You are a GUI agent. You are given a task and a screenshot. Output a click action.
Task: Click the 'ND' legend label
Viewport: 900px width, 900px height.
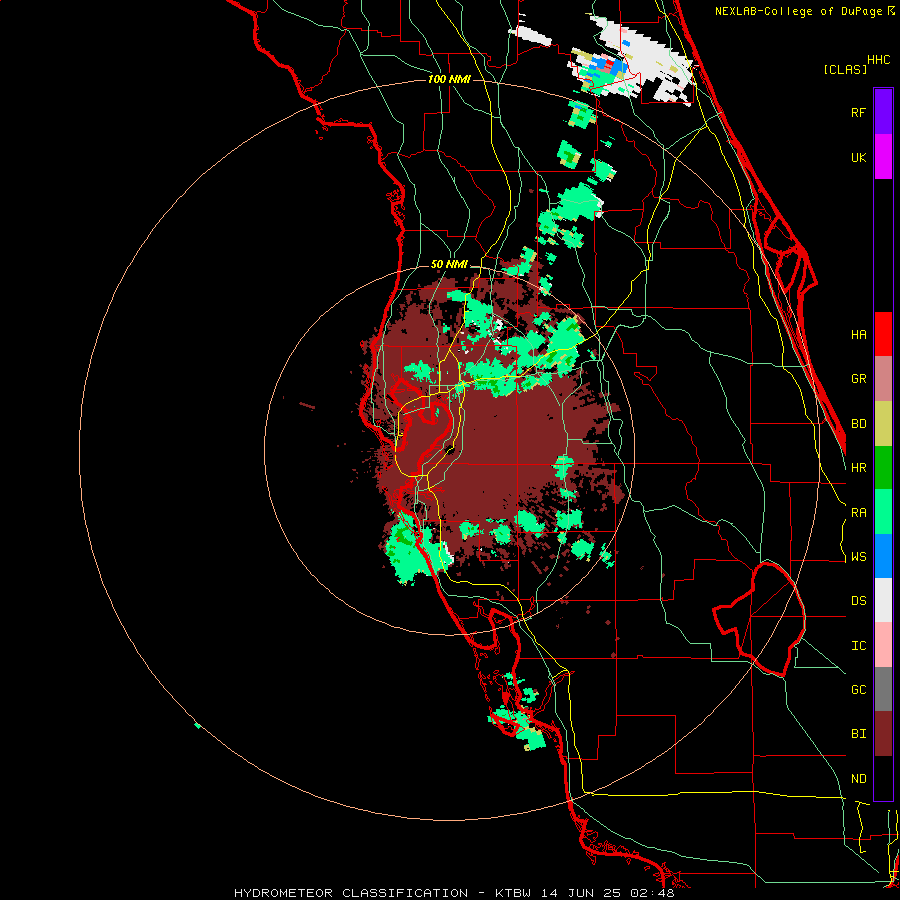(858, 779)
